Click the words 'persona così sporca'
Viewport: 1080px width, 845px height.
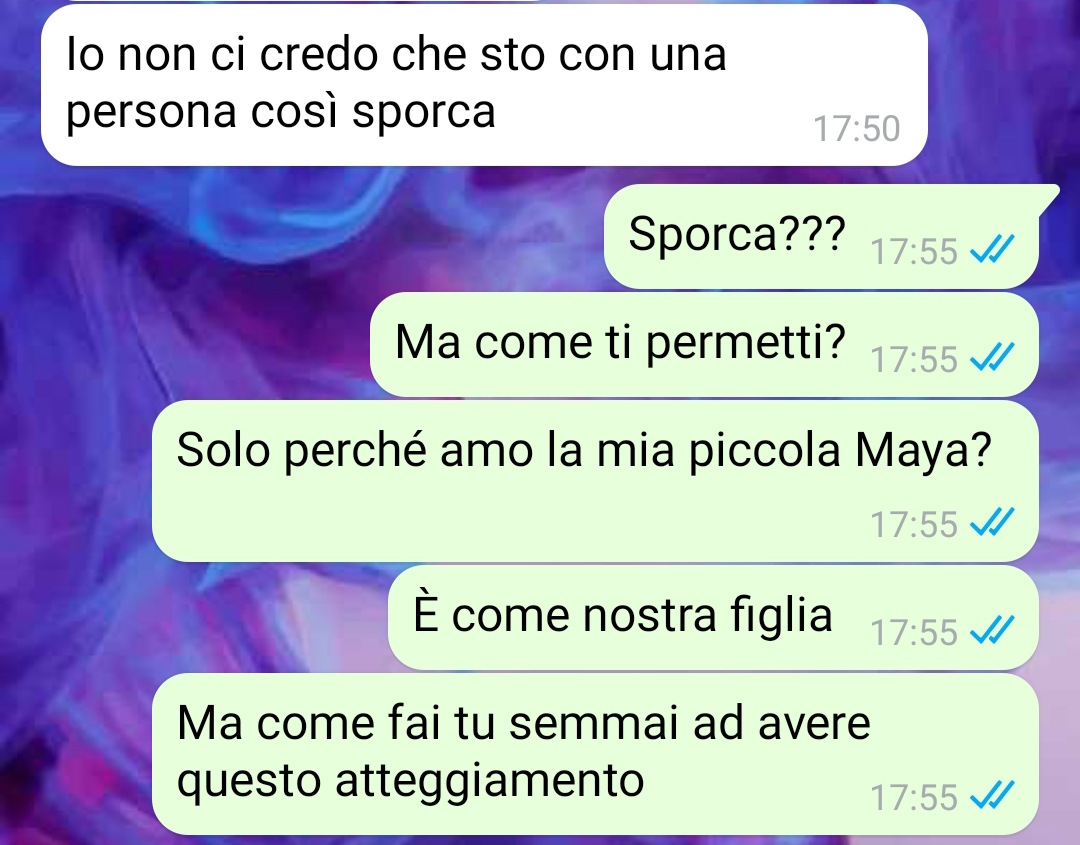(x=280, y=112)
